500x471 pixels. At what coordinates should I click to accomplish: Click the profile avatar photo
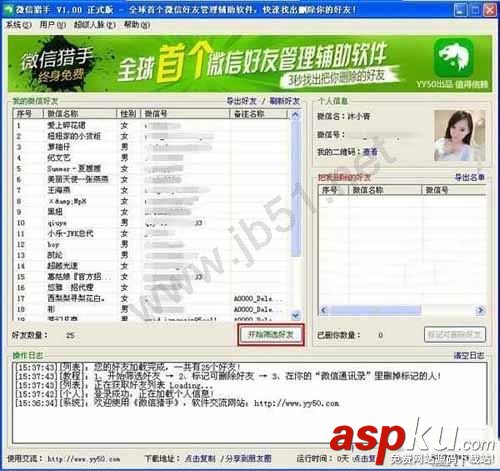point(459,136)
